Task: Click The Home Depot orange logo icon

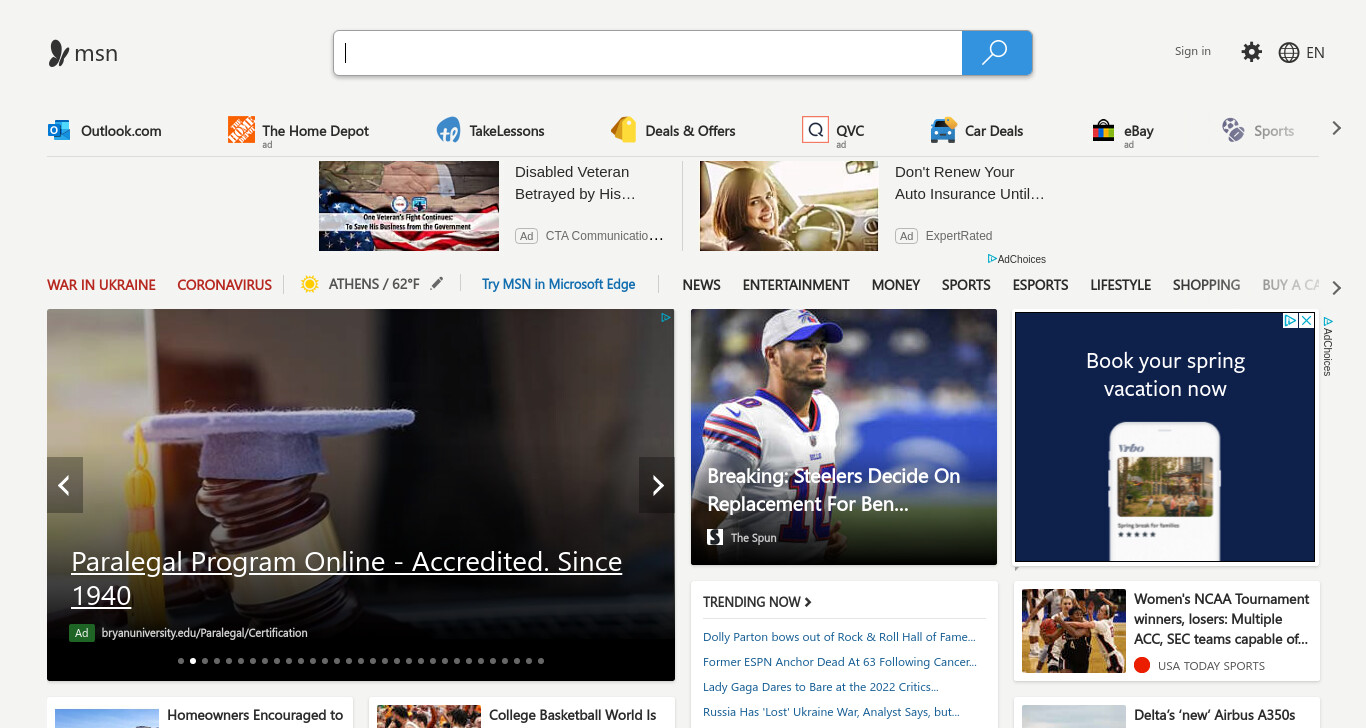Action: (x=241, y=129)
